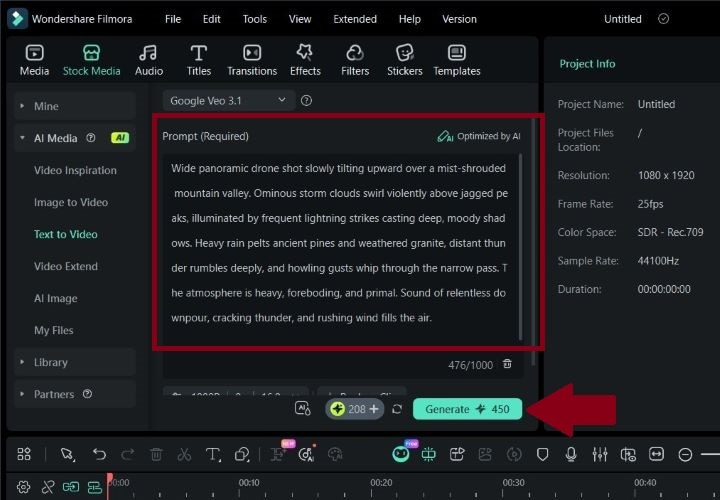Screen dimensions: 720x500
Task: Select the shape/mask drawing tool
Action: tap(242, 455)
